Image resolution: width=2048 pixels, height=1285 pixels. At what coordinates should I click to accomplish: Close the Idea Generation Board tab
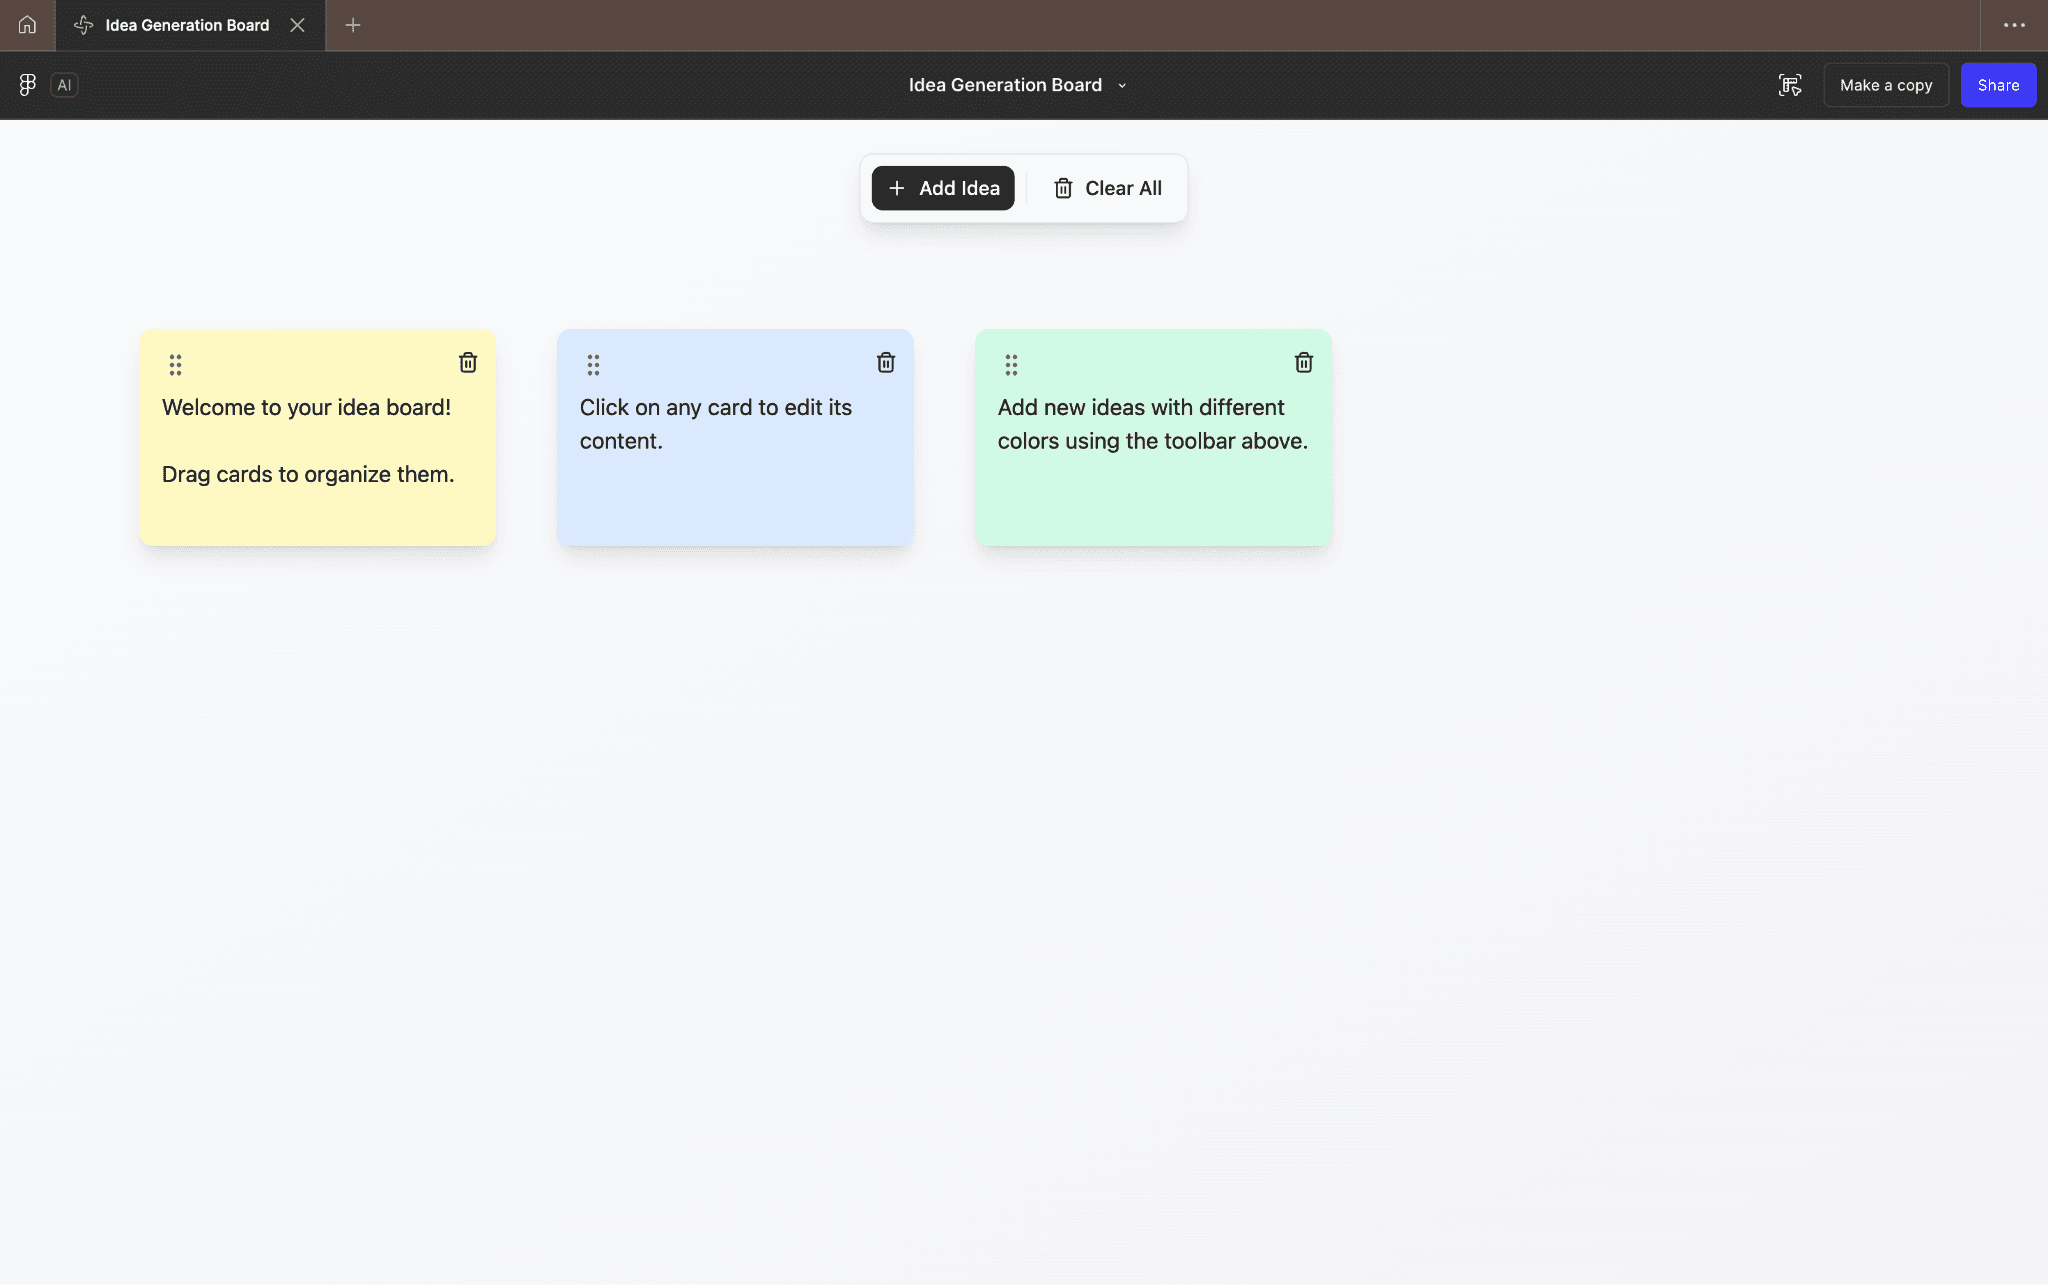pos(297,25)
